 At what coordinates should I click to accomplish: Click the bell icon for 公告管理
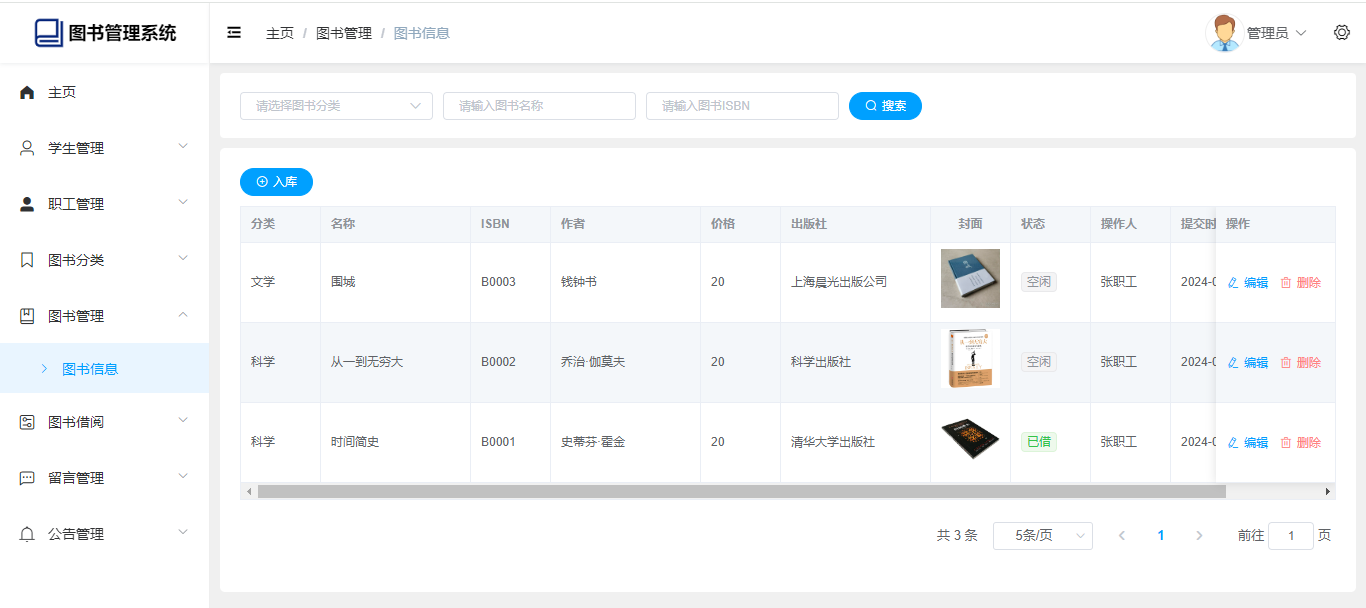click(27, 534)
